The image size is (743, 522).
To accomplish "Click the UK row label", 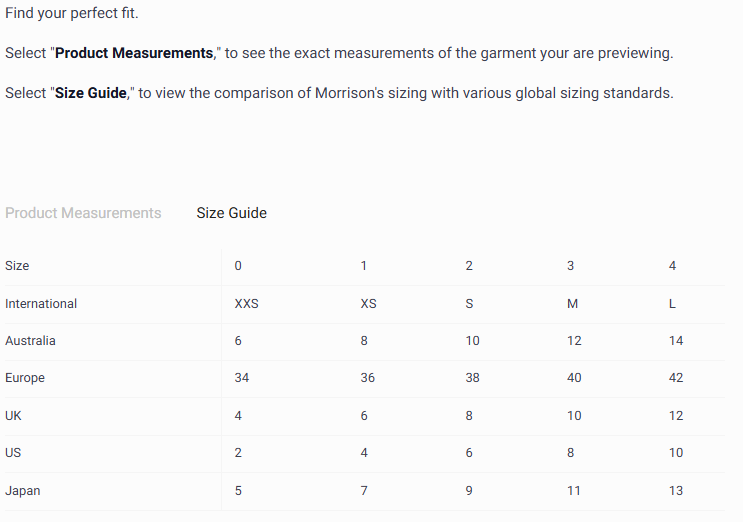I will pos(14,416).
